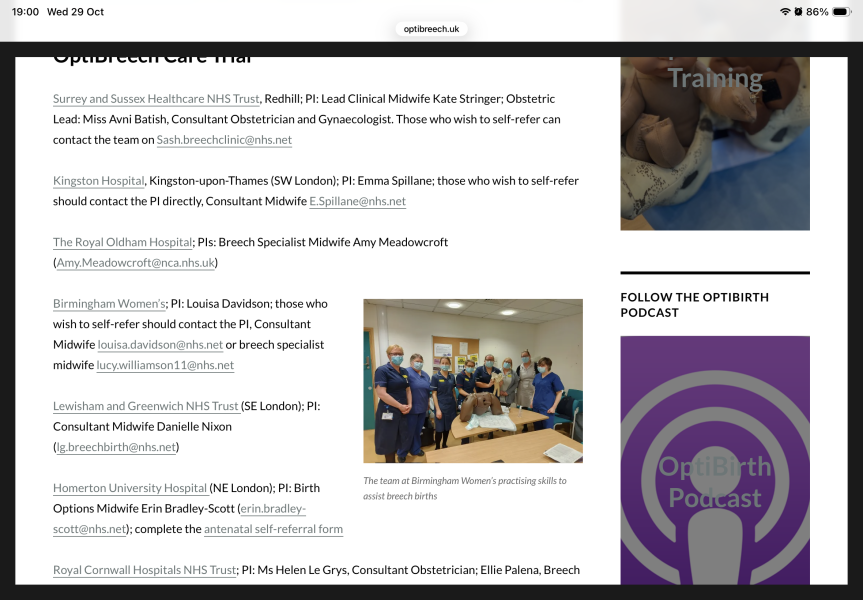This screenshot has width=863, height=600.
Task: Tap the Birmingham Women's team photo
Action: pos(473,381)
